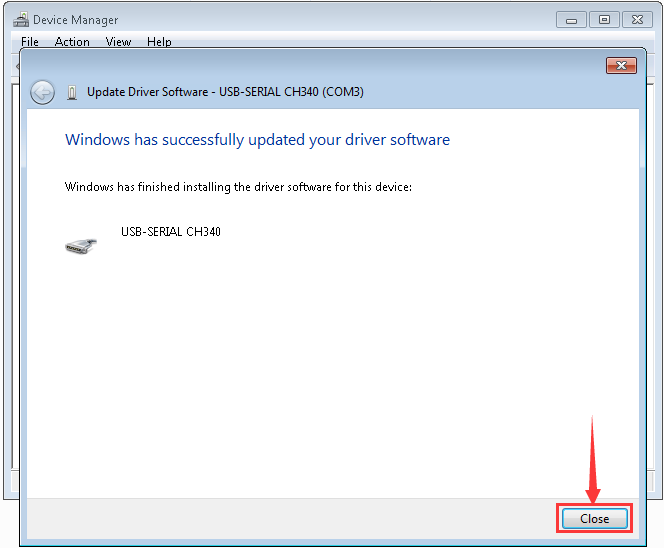Click the back arrow in the driver wizard
The height and width of the screenshot is (548, 664).
(42, 92)
